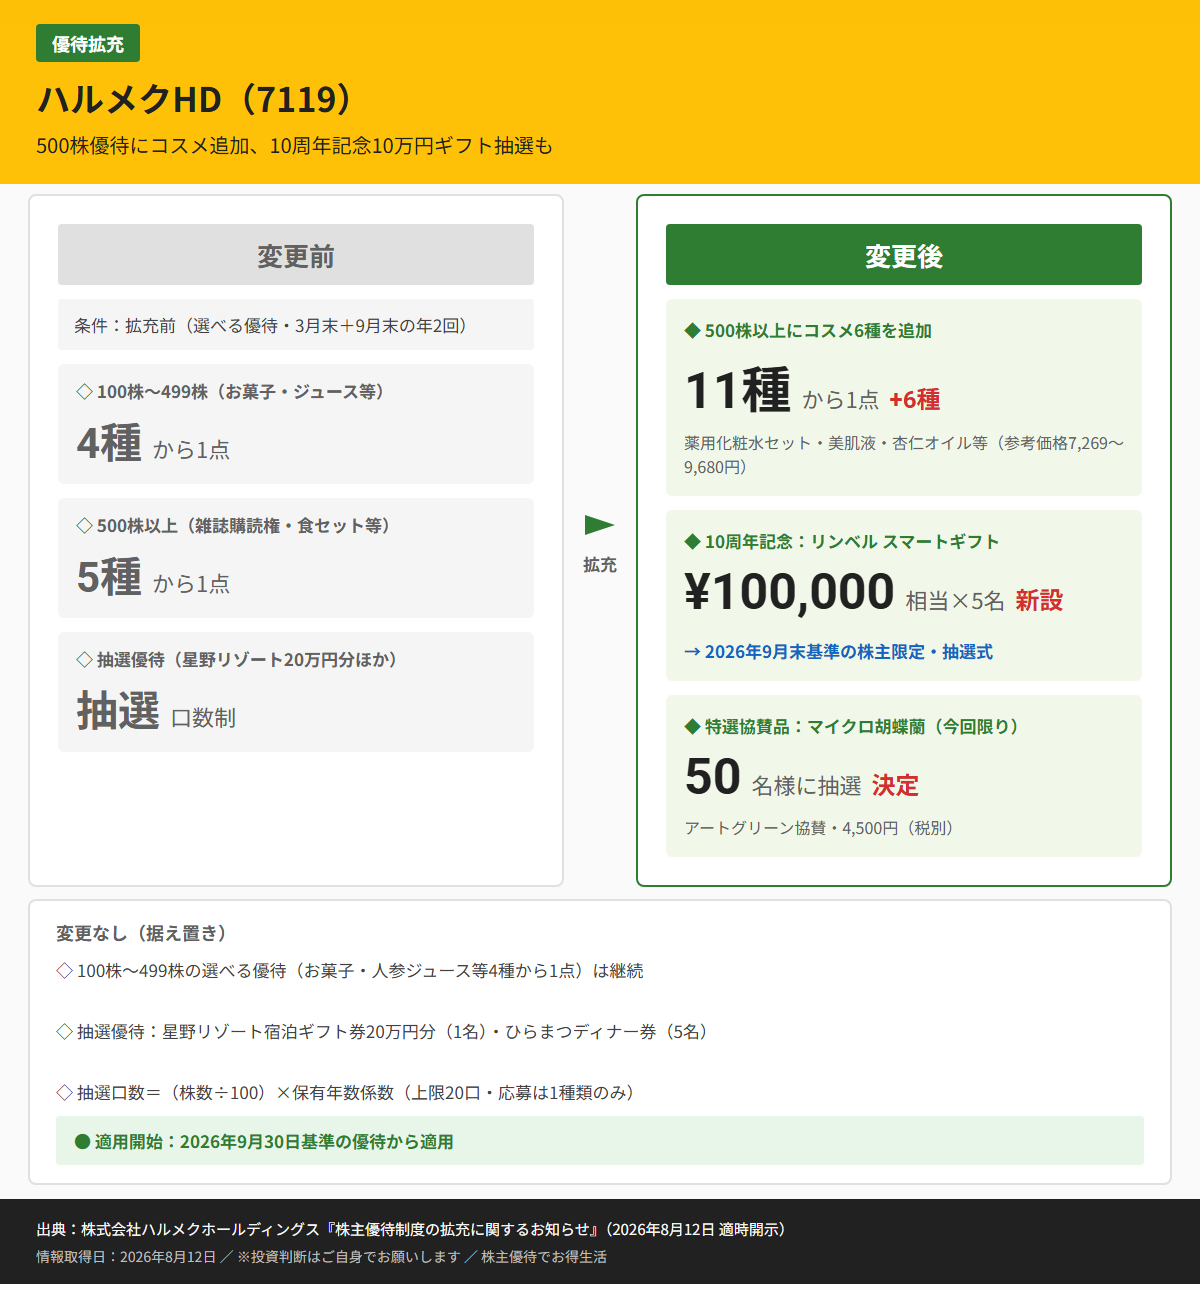Click the ¥100,000 amount
This screenshot has width=1200, height=1308.
790,591
